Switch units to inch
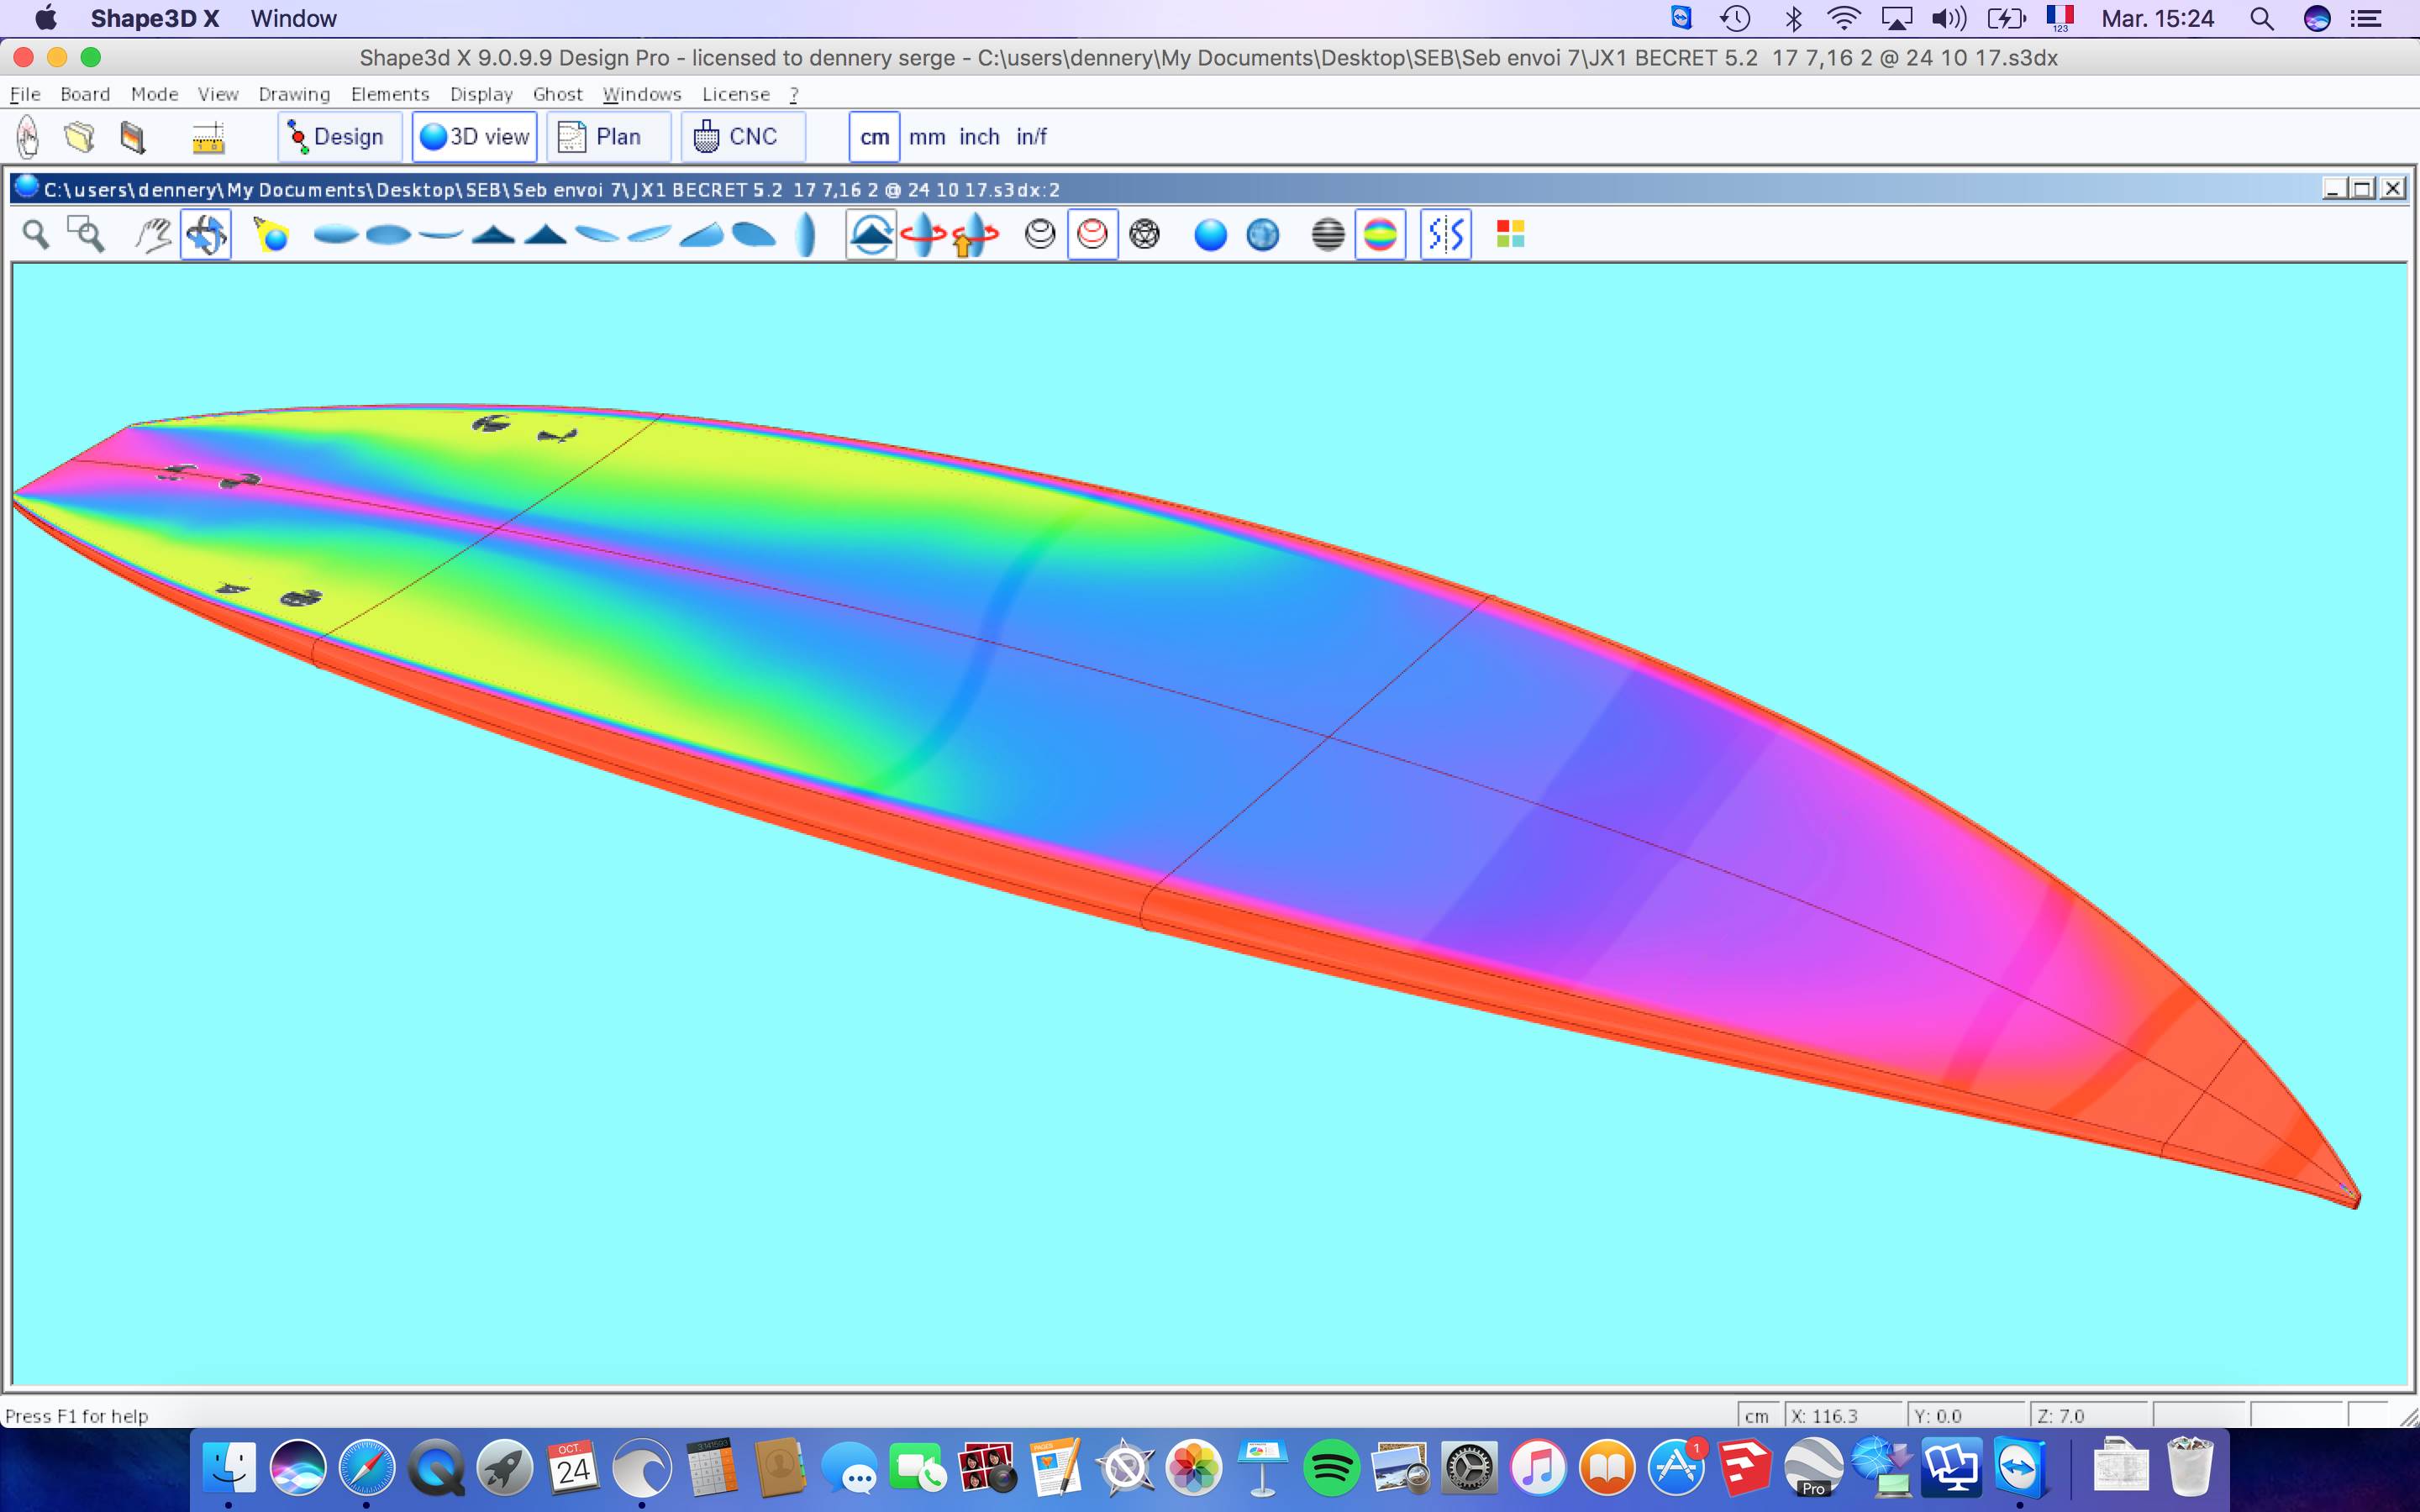Screen dimensions: 2420x1512 click(x=978, y=137)
